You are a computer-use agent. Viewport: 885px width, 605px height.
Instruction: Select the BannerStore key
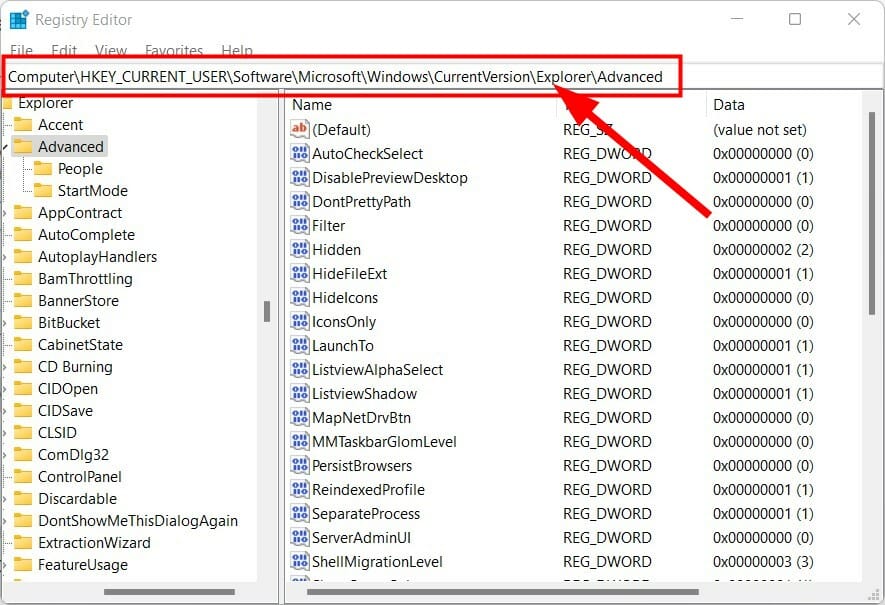tap(78, 301)
